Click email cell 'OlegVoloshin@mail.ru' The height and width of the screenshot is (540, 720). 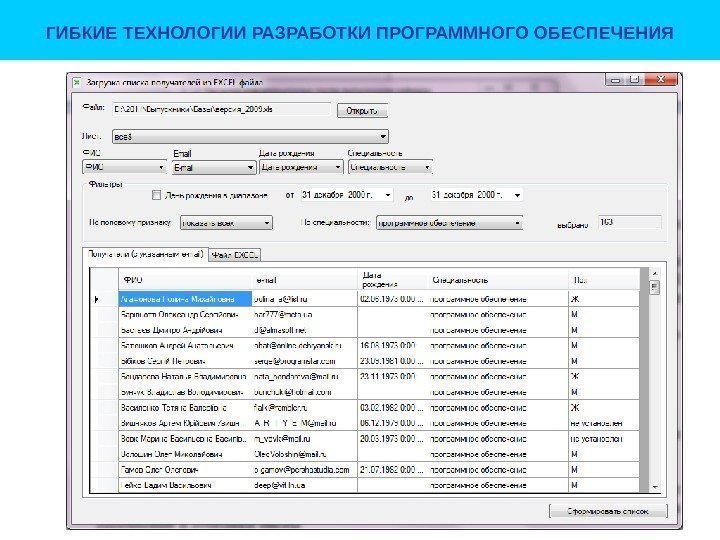304,454
